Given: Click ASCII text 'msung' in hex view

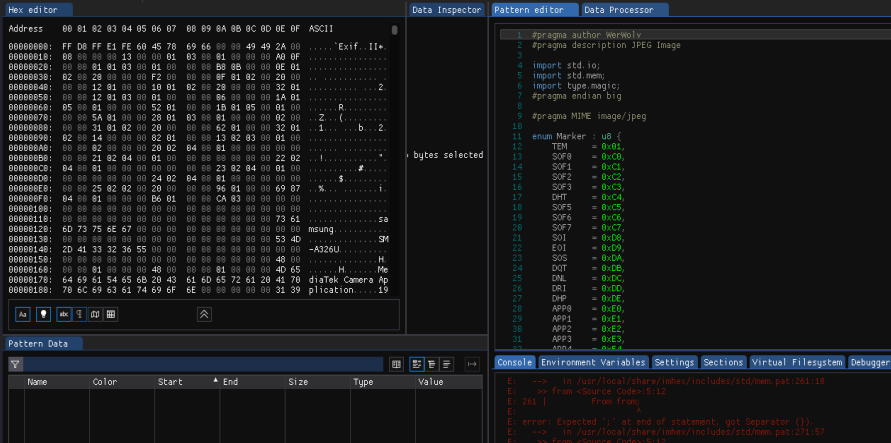Looking at the screenshot, I should click(320, 229).
